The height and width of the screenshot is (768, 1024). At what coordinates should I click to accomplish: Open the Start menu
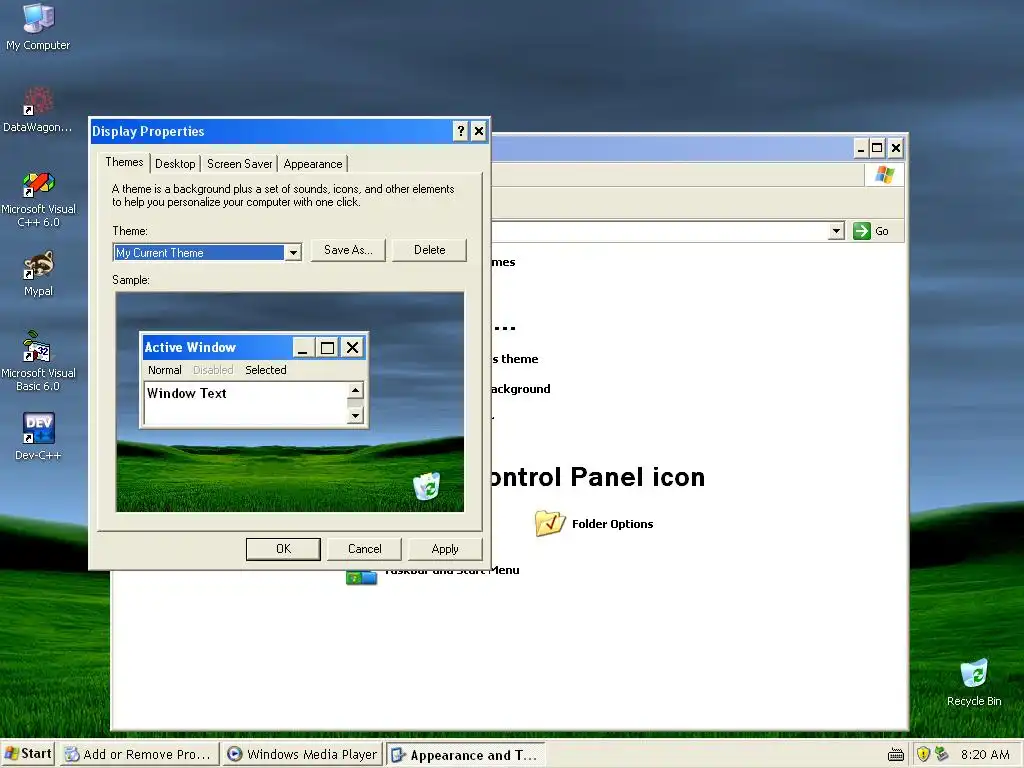click(27, 754)
